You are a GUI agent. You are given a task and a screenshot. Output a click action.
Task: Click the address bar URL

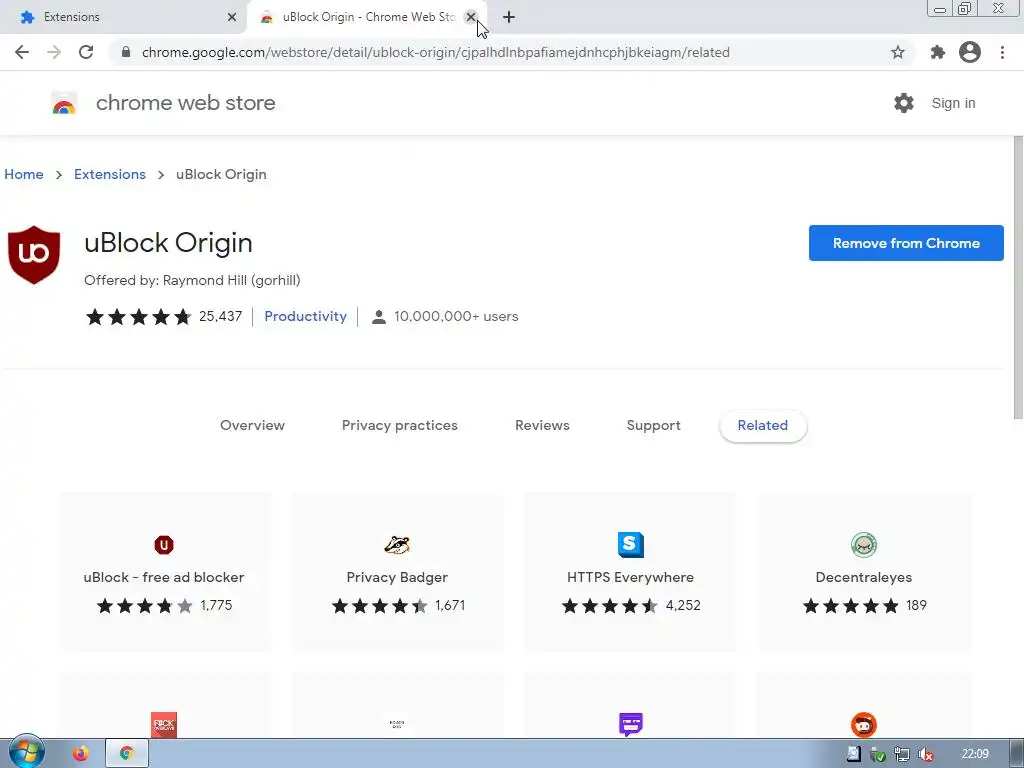click(436, 52)
